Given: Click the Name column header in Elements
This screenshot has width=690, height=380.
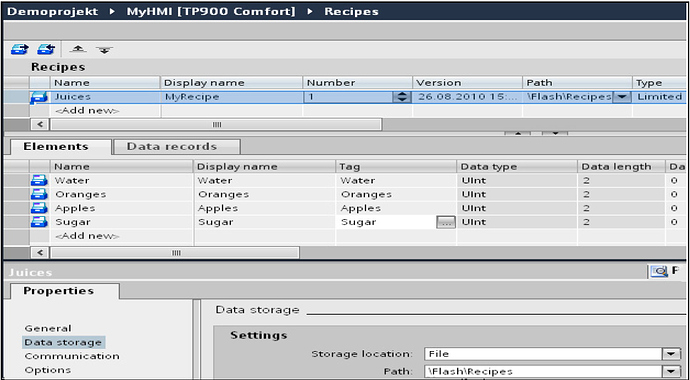Looking at the screenshot, I should click(x=122, y=167).
